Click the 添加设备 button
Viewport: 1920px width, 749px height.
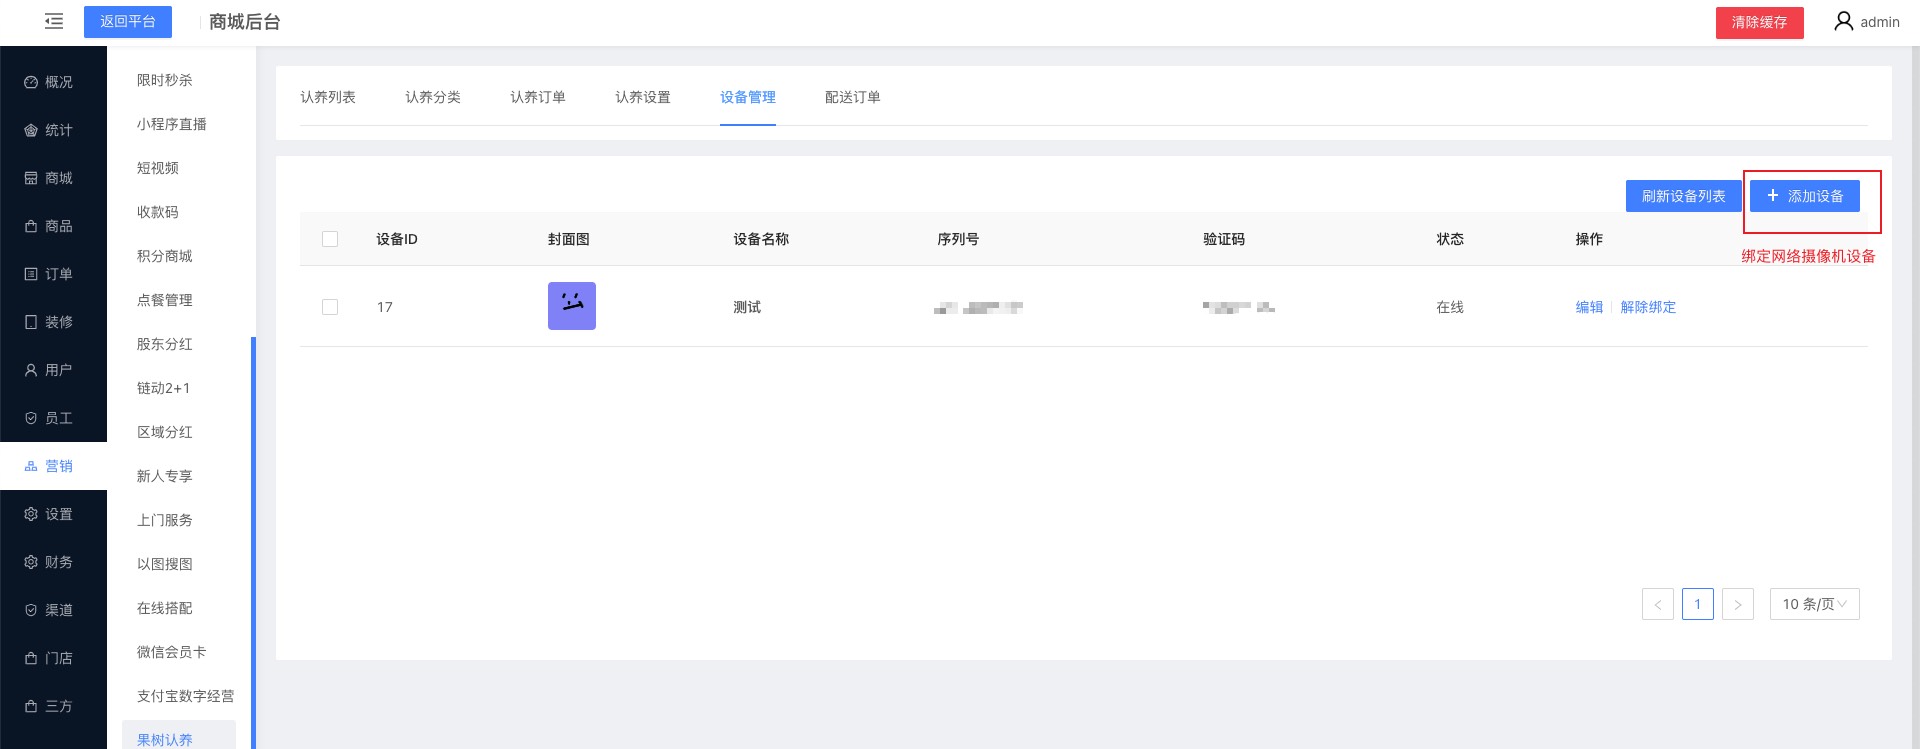coord(1804,196)
